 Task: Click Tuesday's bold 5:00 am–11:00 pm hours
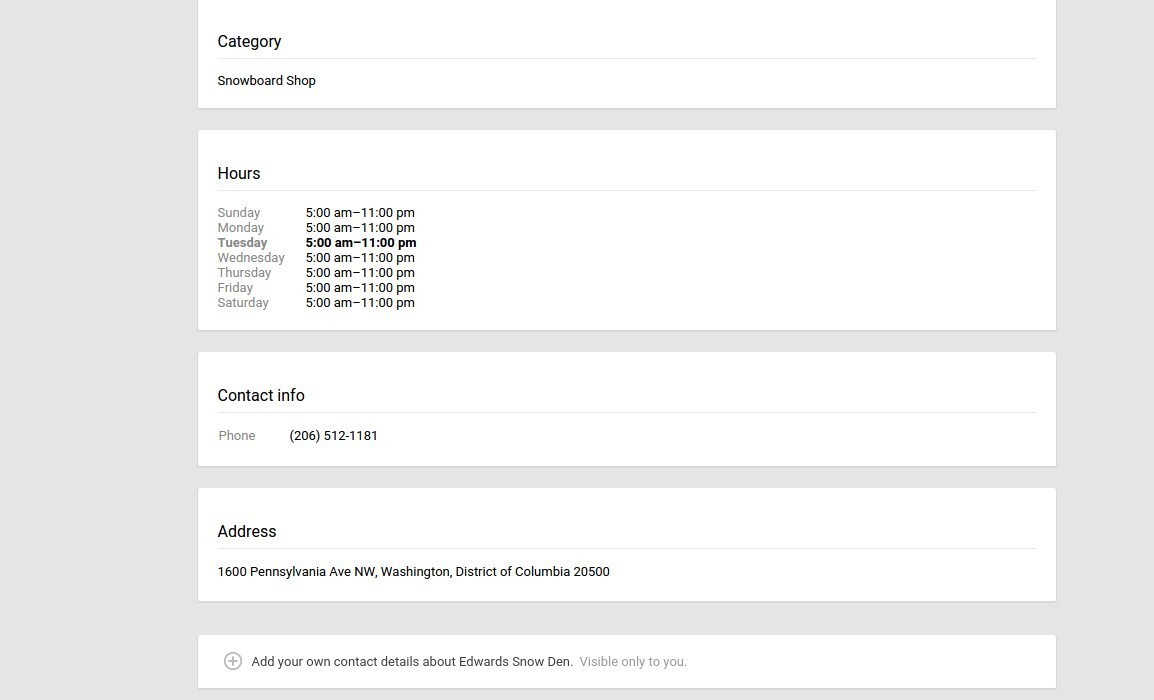click(361, 242)
